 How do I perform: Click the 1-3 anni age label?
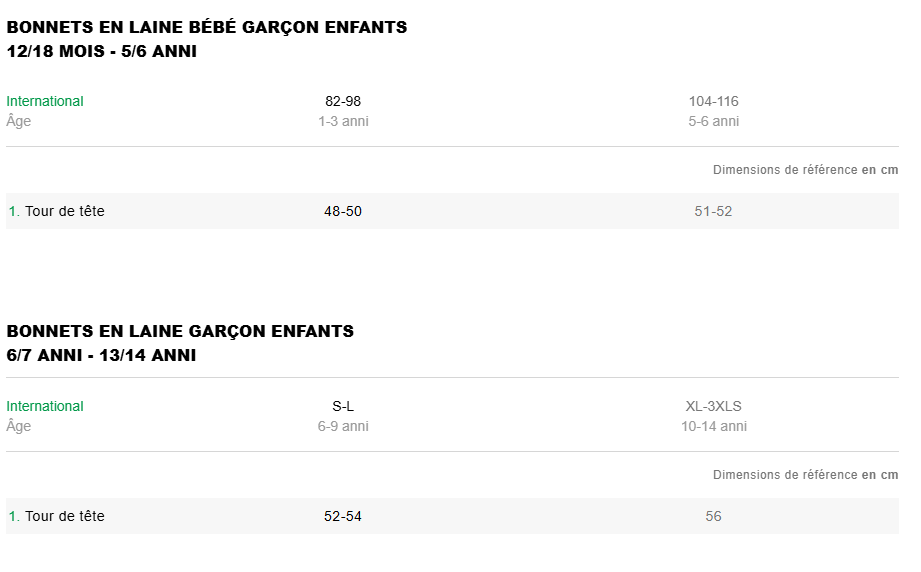coord(343,121)
